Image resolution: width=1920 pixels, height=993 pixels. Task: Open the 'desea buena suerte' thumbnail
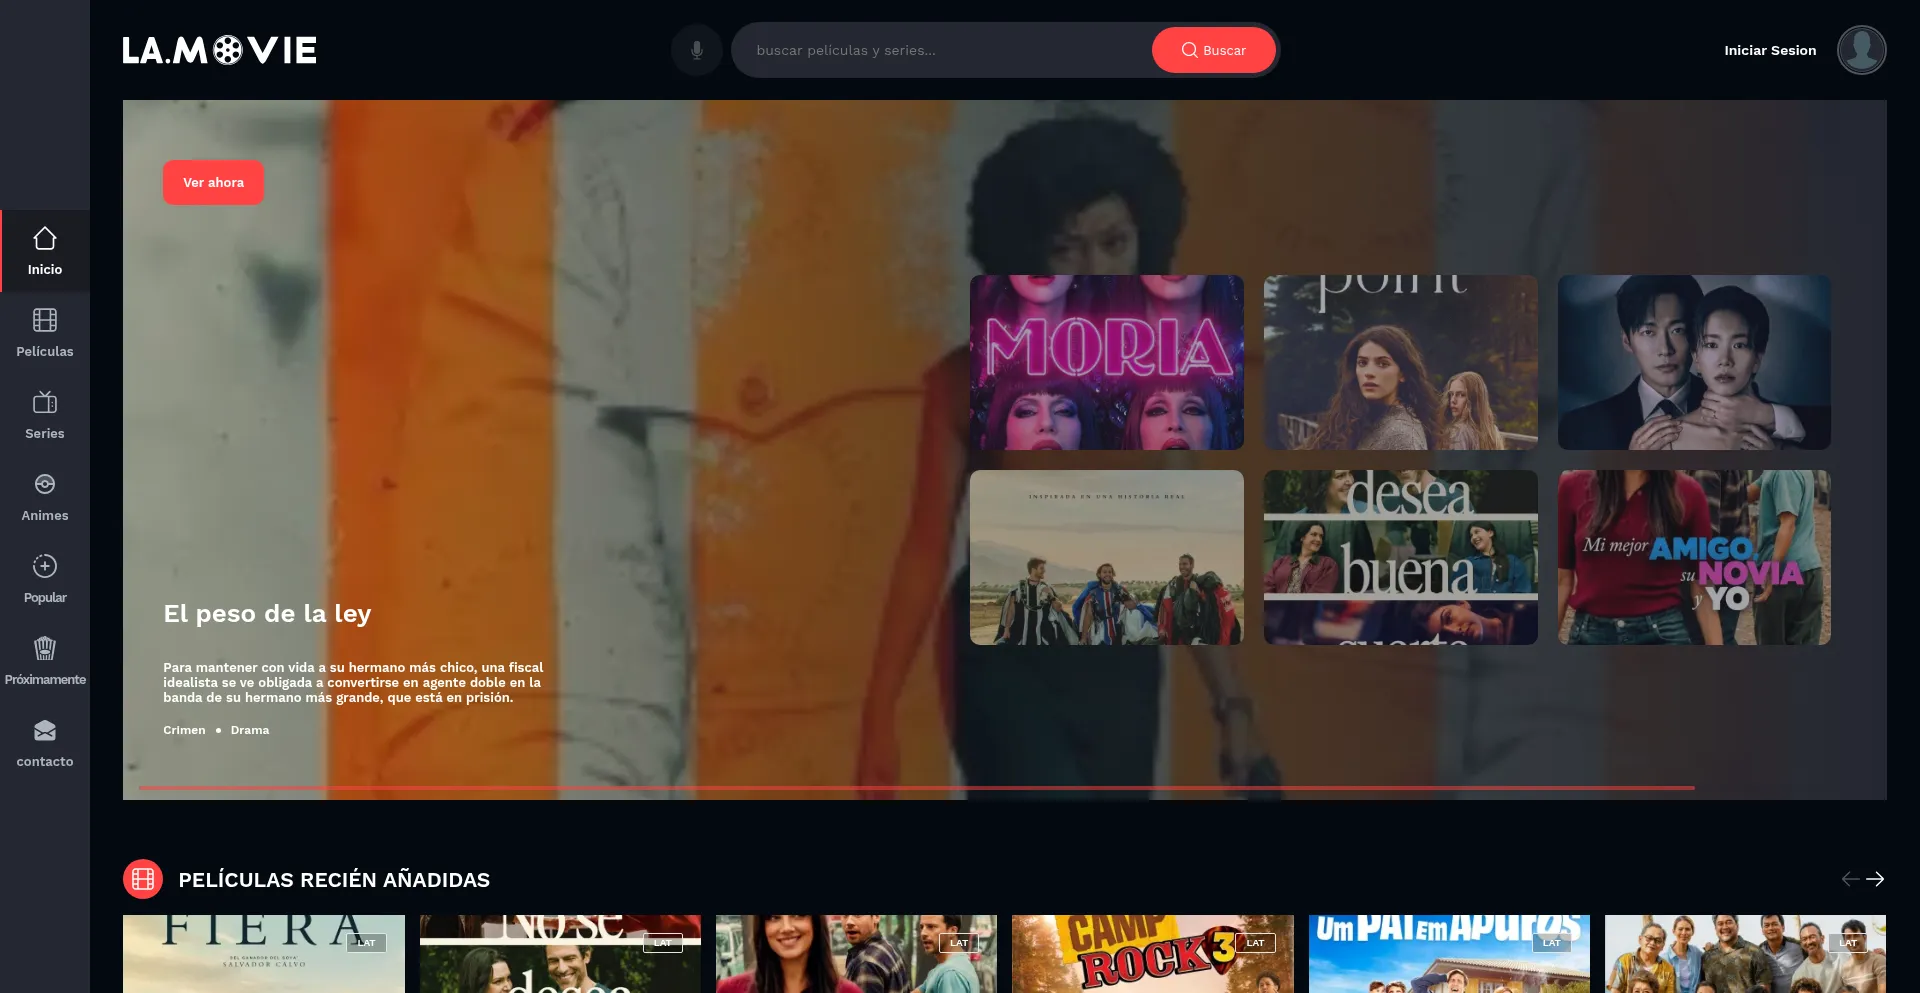coord(1401,557)
